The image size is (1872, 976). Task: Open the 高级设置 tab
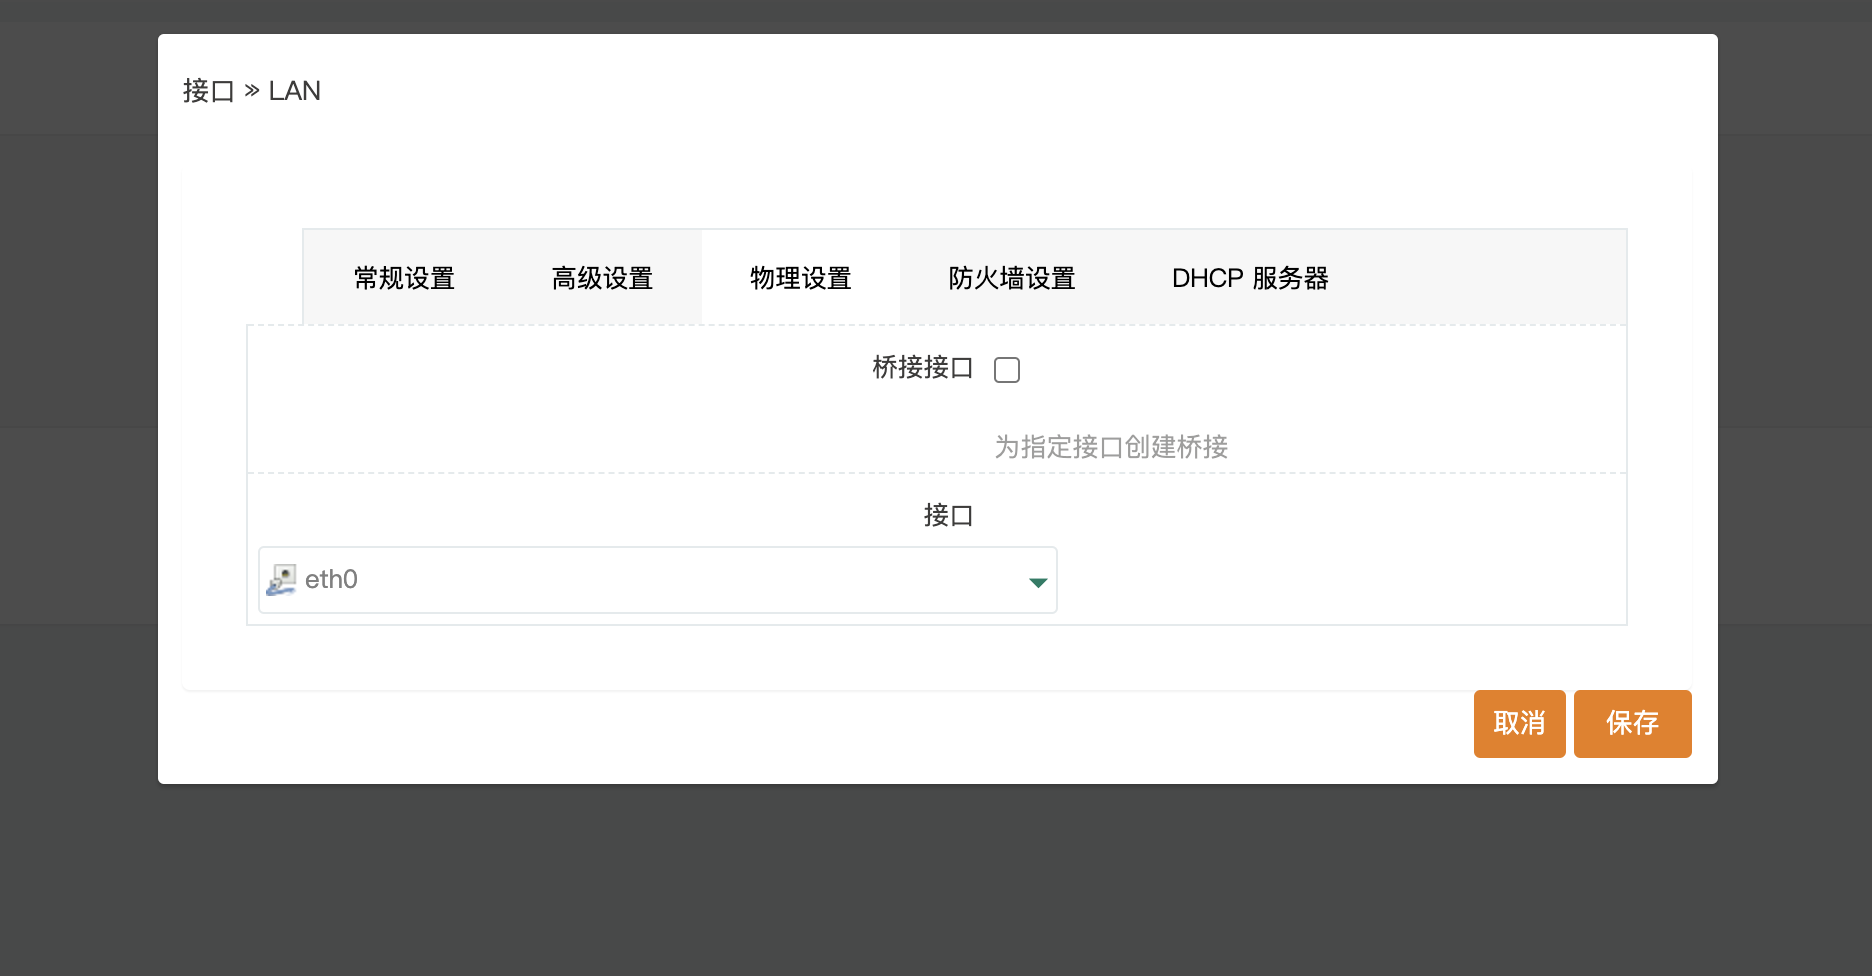[x=602, y=278]
